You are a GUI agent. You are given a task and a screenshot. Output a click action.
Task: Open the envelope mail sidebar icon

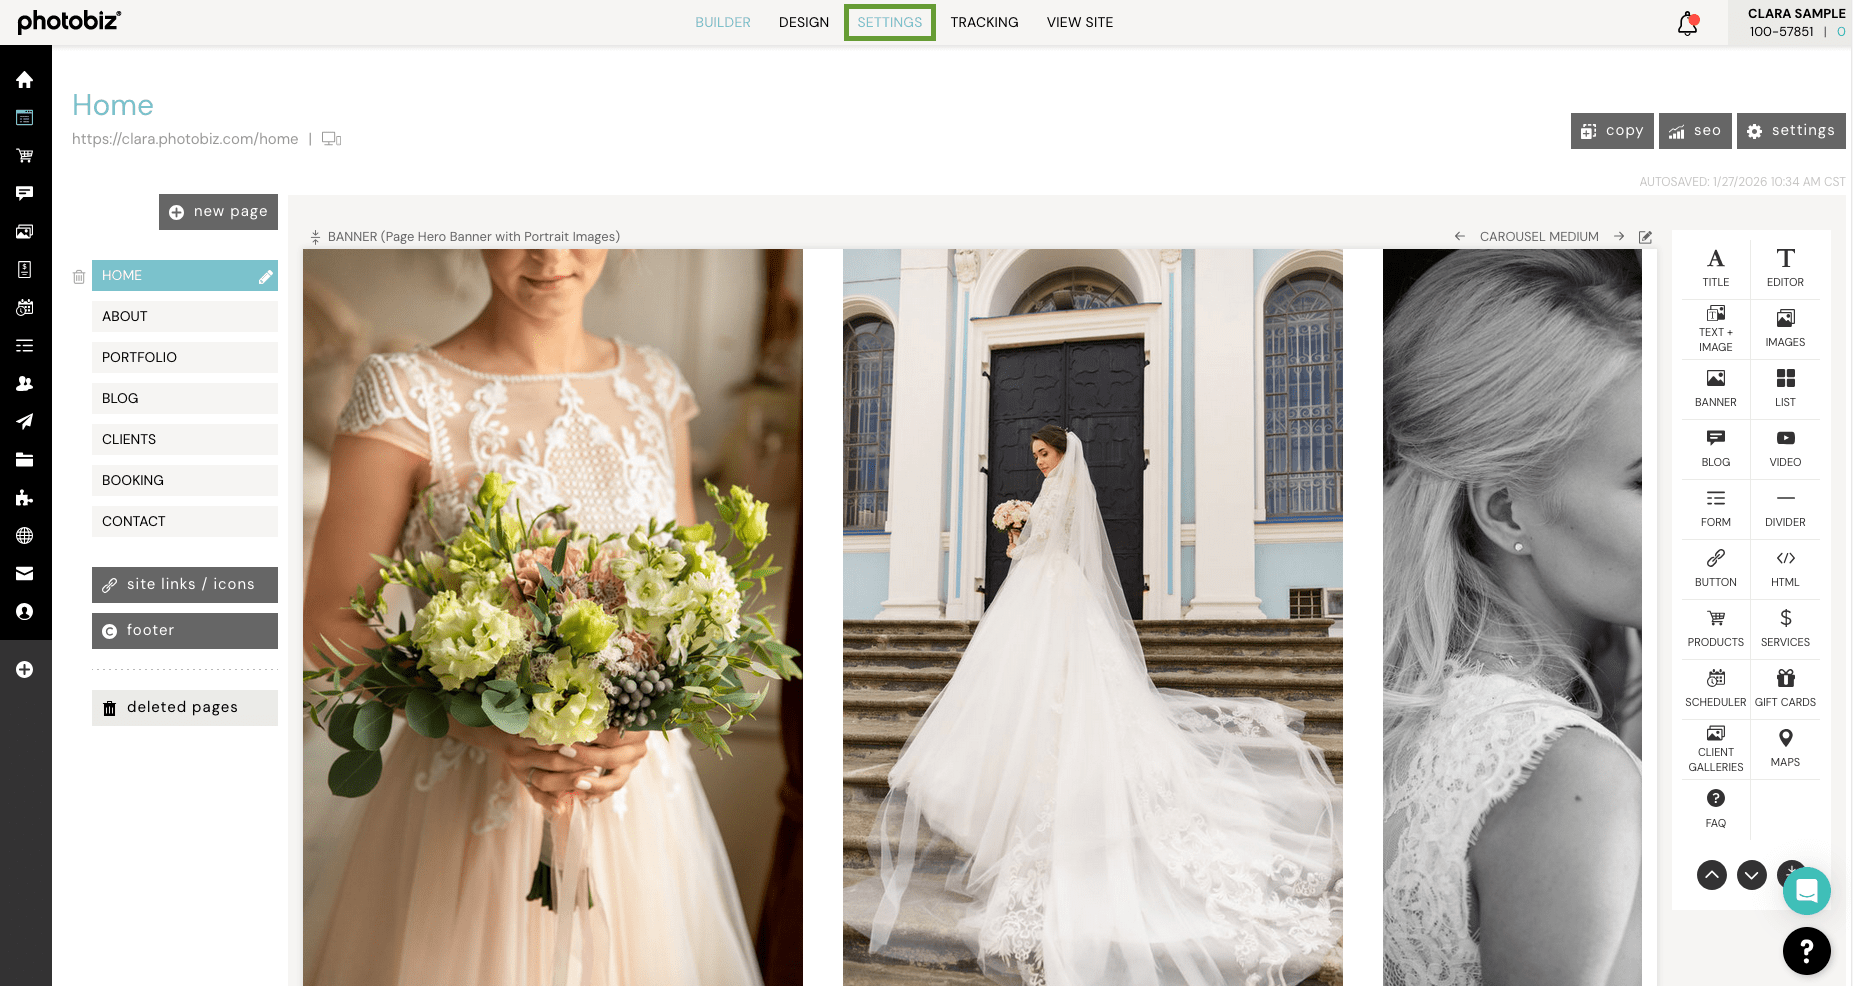point(25,573)
